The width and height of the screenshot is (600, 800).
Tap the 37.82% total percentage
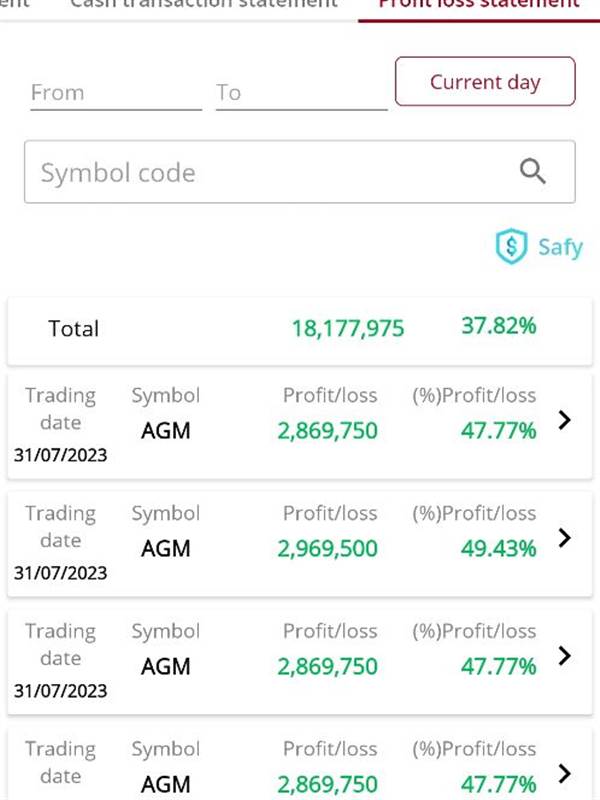coord(499,326)
